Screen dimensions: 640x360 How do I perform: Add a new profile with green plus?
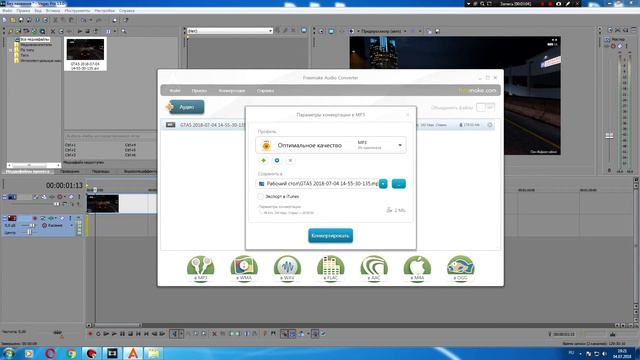pos(263,160)
